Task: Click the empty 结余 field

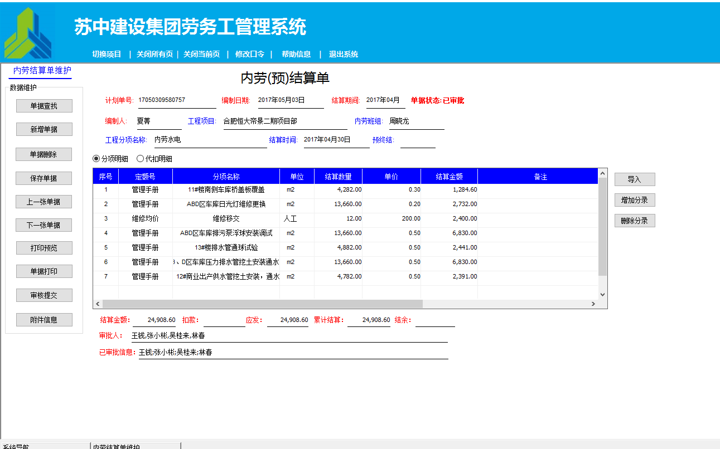Action: pyautogui.click(x=435, y=320)
